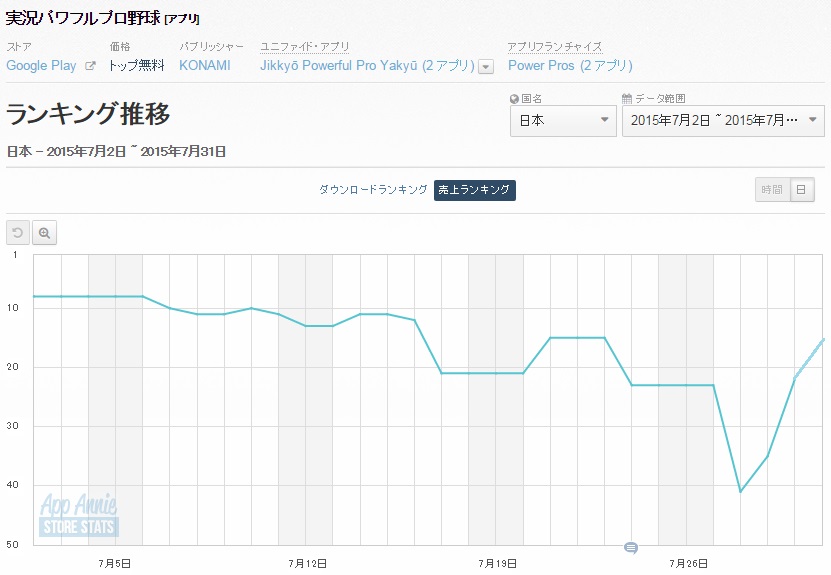831x575 pixels.
Task: Click the reset zoom undo icon
Action: pos(17,233)
